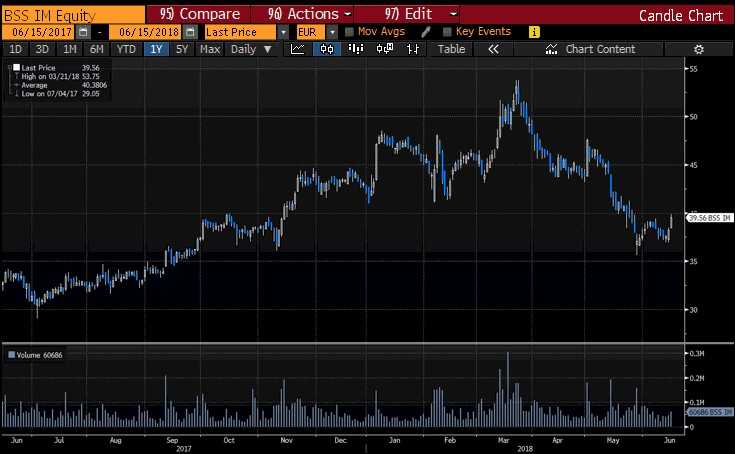Click the 0.3M volume axis label
The width and height of the screenshot is (735, 454).
tap(697, 353)
